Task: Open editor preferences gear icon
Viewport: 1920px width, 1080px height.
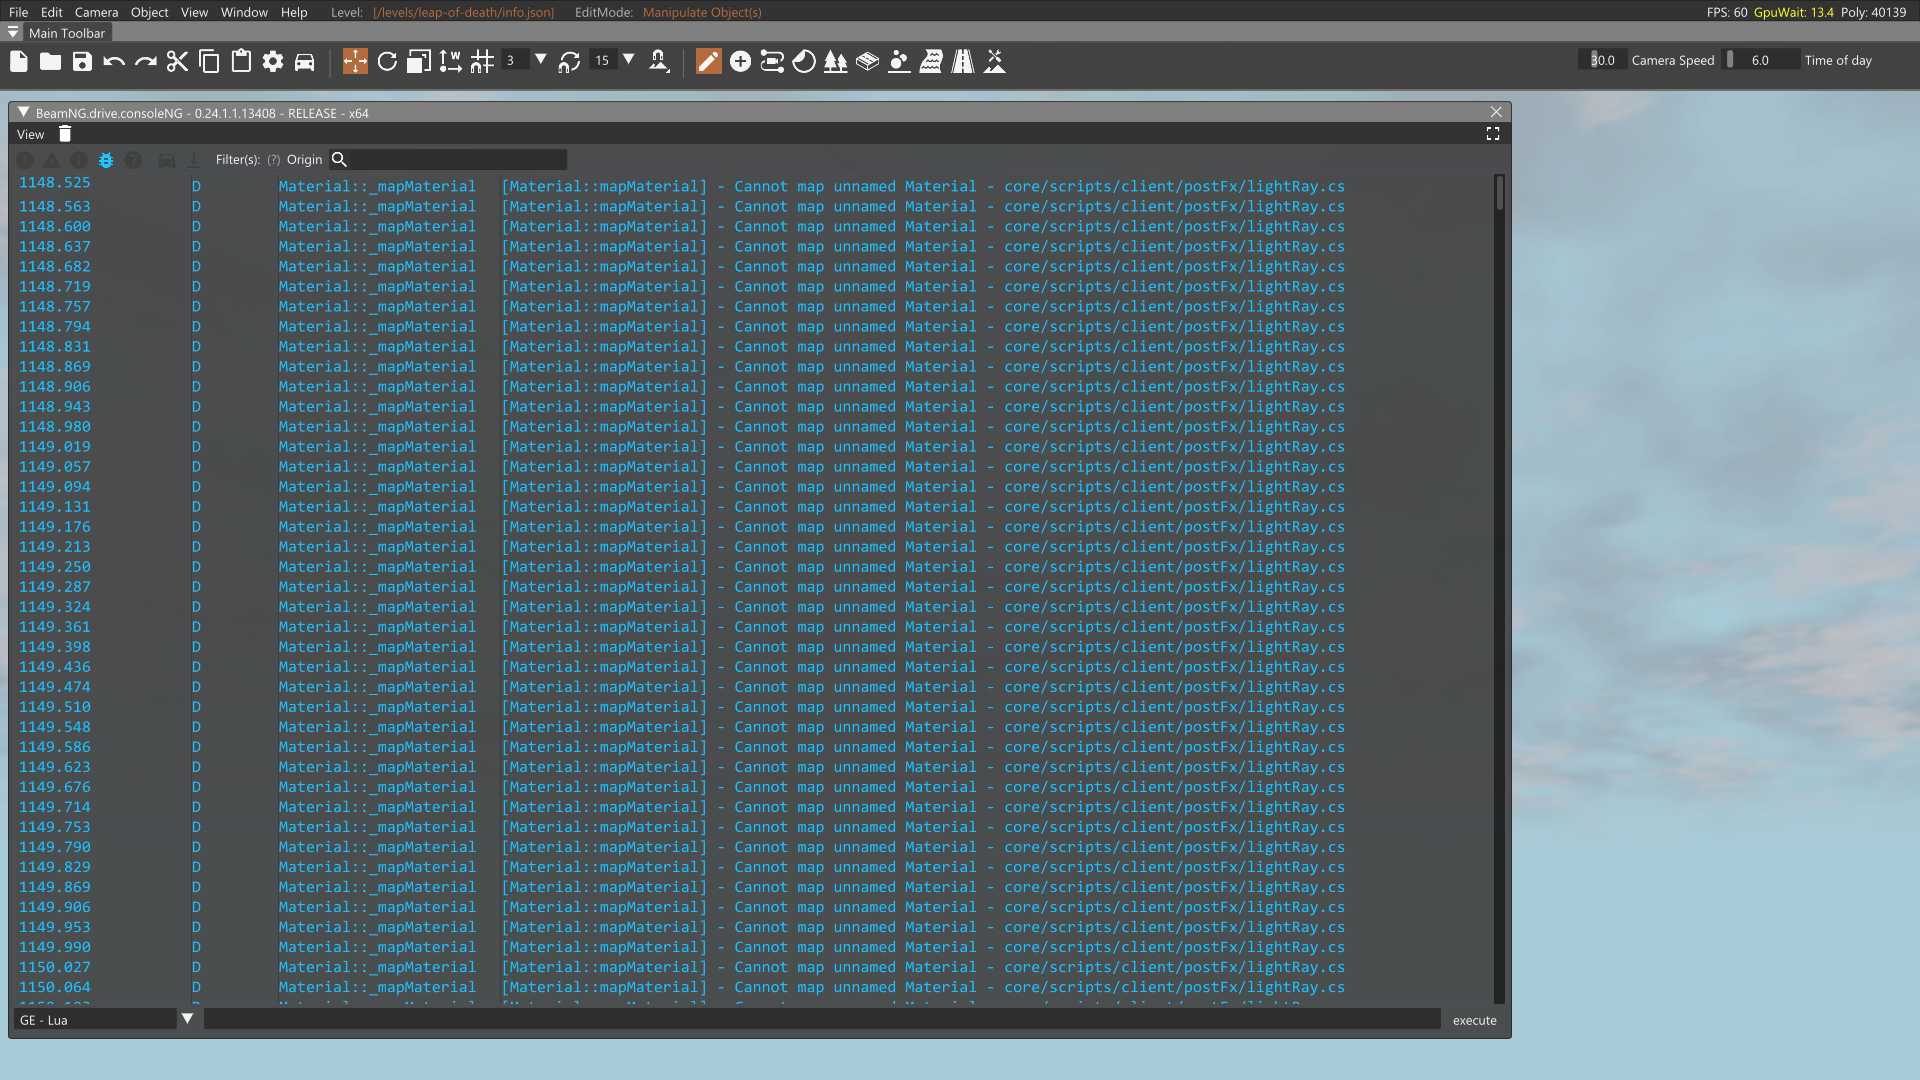Action: click(x=273, y=62)
